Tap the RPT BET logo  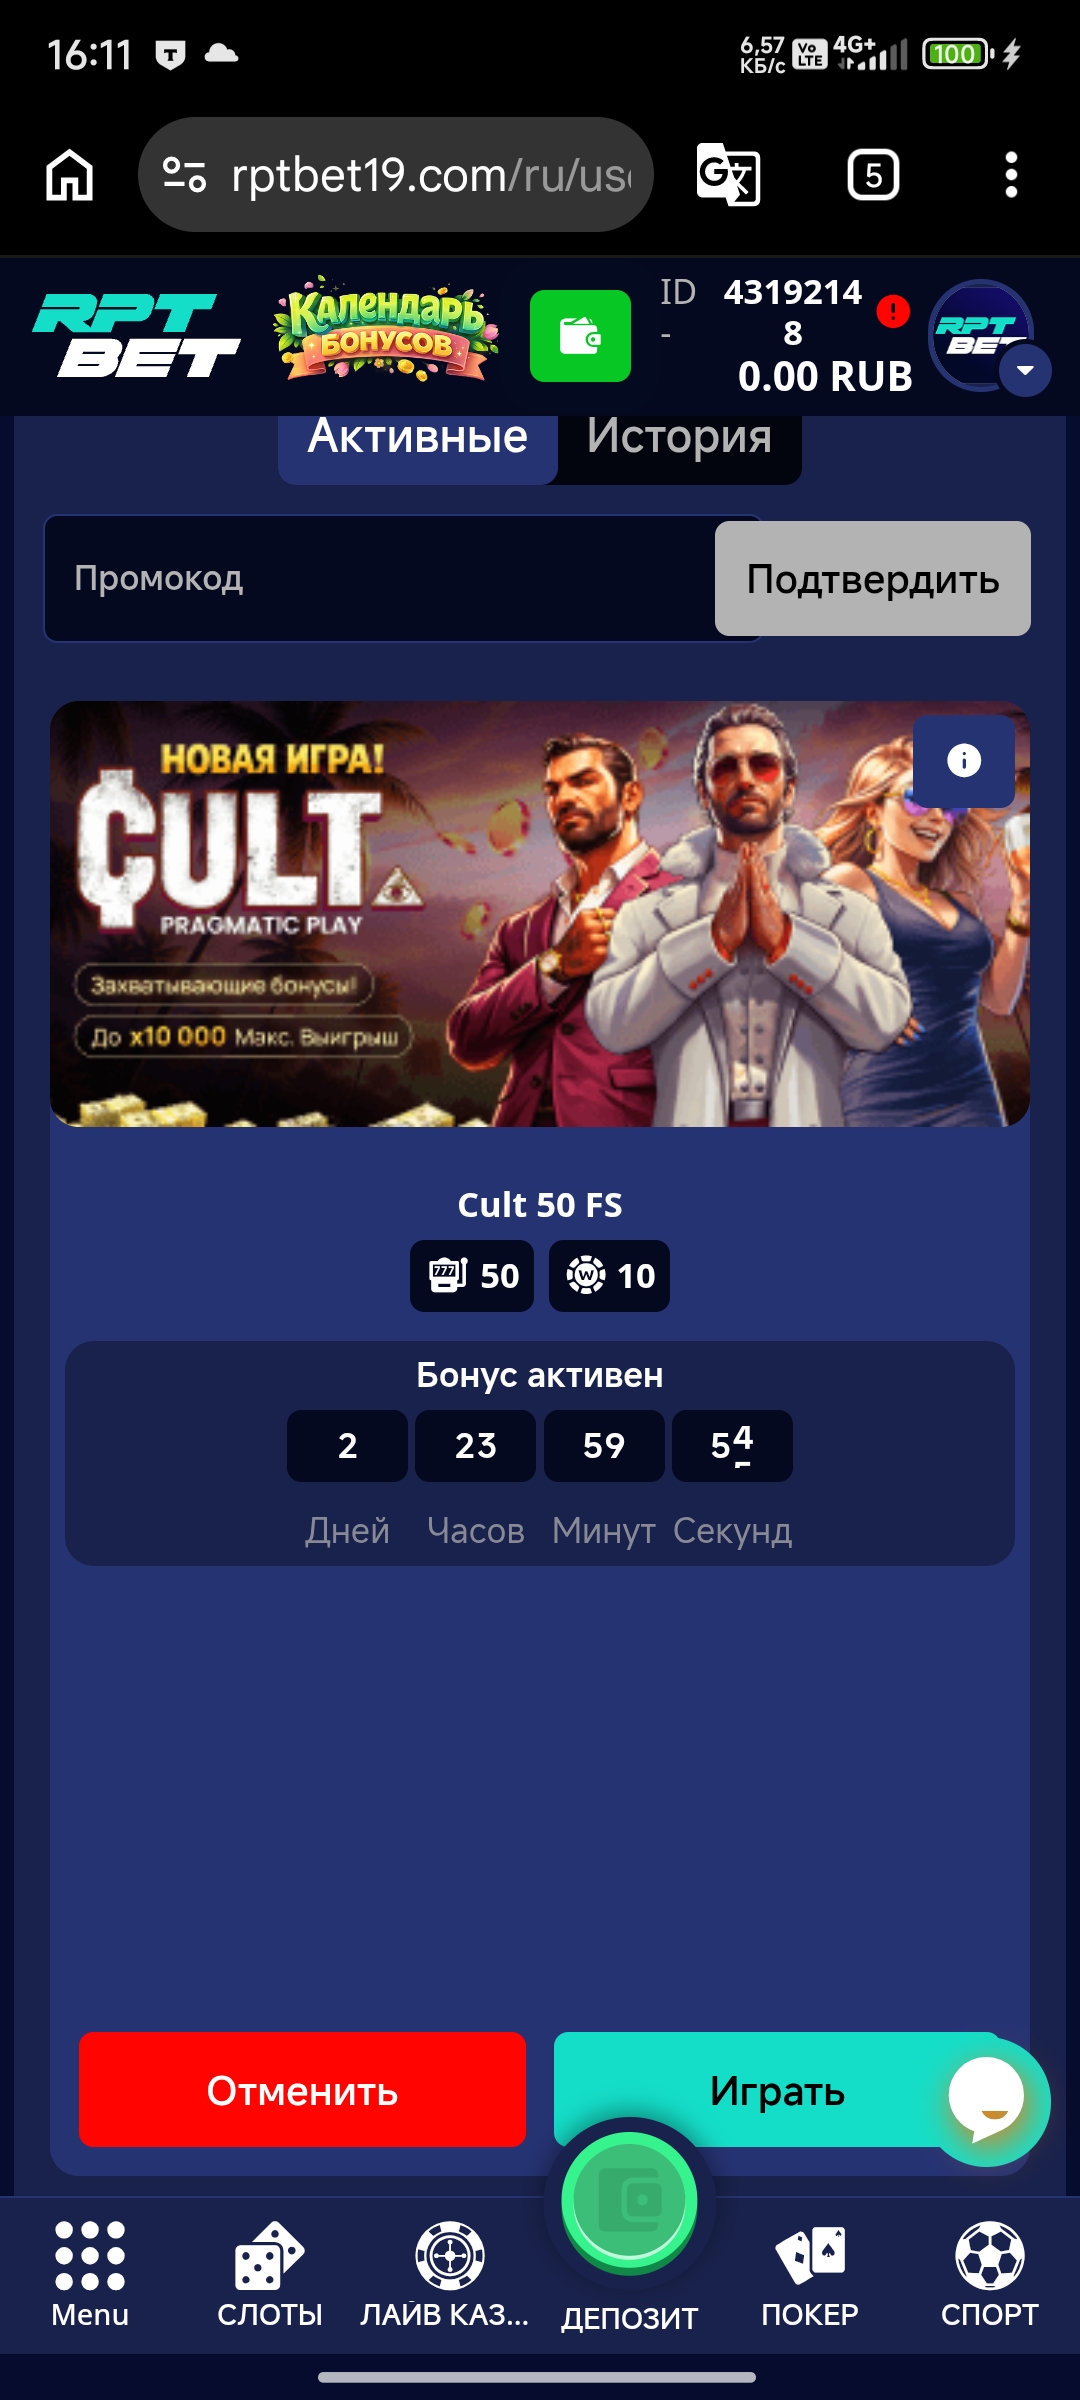[136, 336]
